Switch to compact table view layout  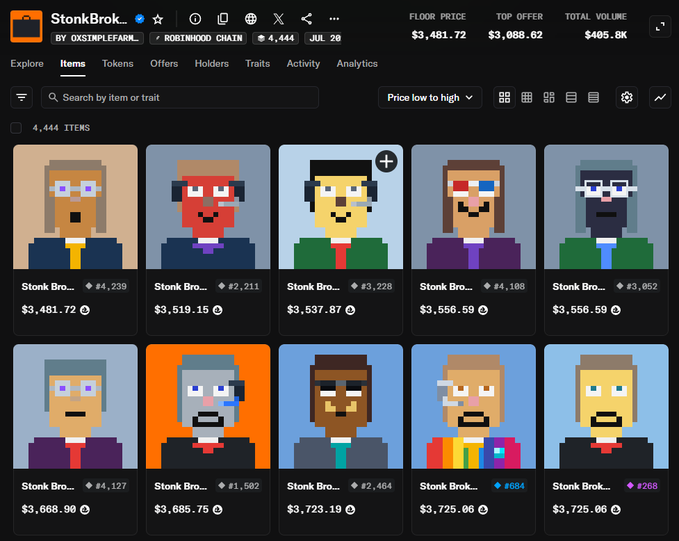[x=593, y=97]
